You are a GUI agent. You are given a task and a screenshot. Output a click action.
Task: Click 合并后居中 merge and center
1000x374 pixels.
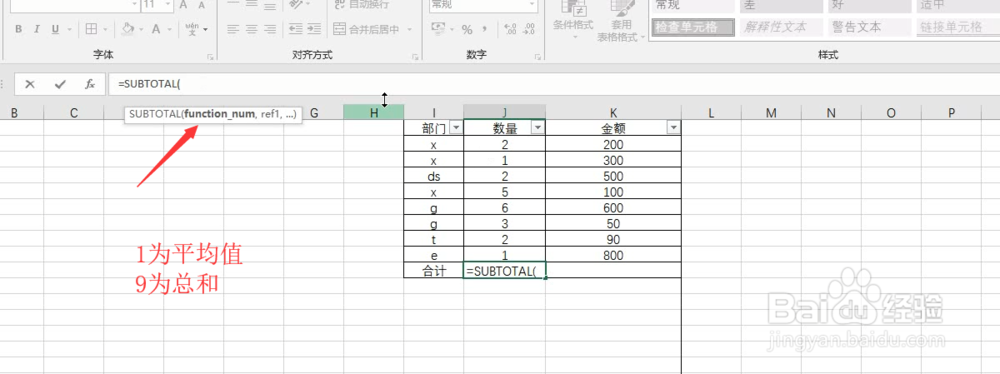tap(367, 29)
